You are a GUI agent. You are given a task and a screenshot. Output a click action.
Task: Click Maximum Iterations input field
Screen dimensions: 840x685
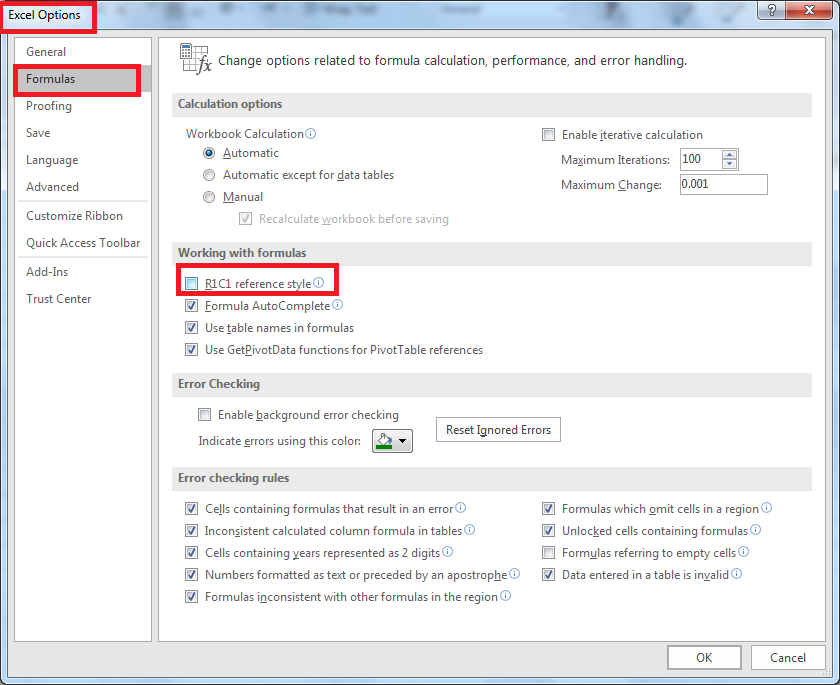(701, 159)
